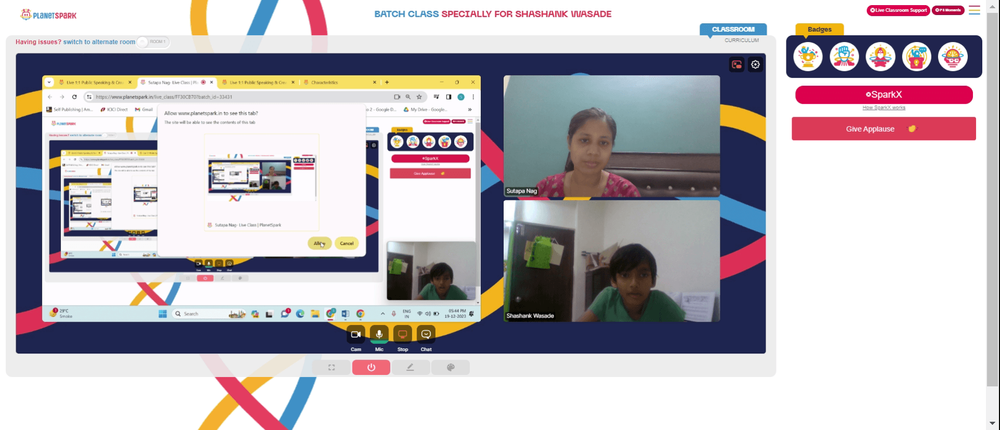Click Sutapa Nag's video tile
1000x430 pixels.
pos(612,137)
